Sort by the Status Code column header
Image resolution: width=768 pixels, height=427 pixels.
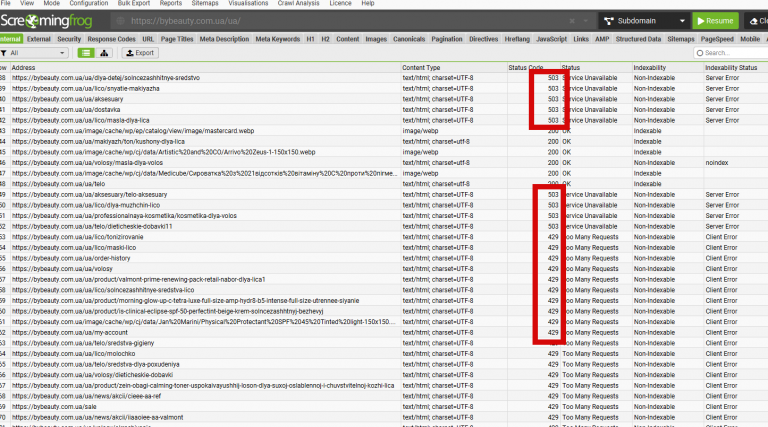click(526, 68)
